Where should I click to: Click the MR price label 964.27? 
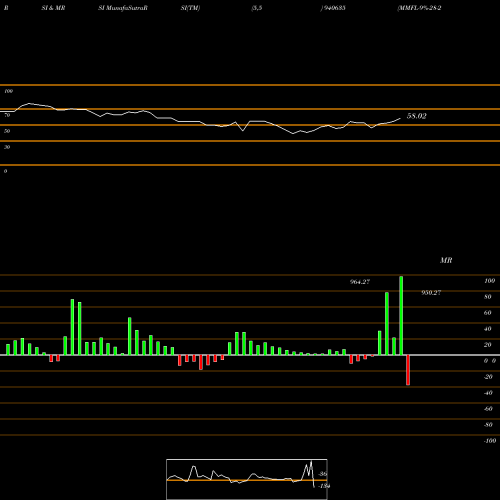[360, 282]
